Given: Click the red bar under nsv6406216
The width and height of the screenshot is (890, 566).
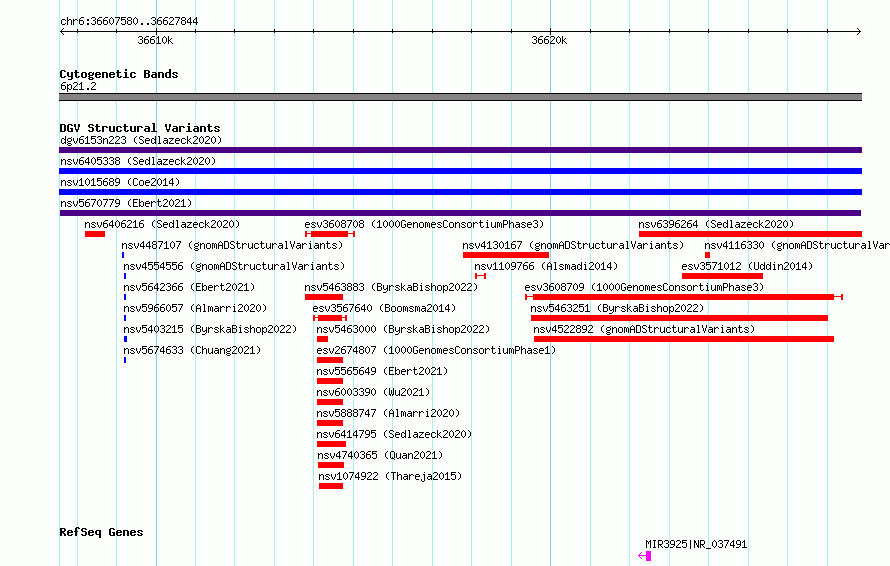Looking at the screenshot, I should pos(95,234).
